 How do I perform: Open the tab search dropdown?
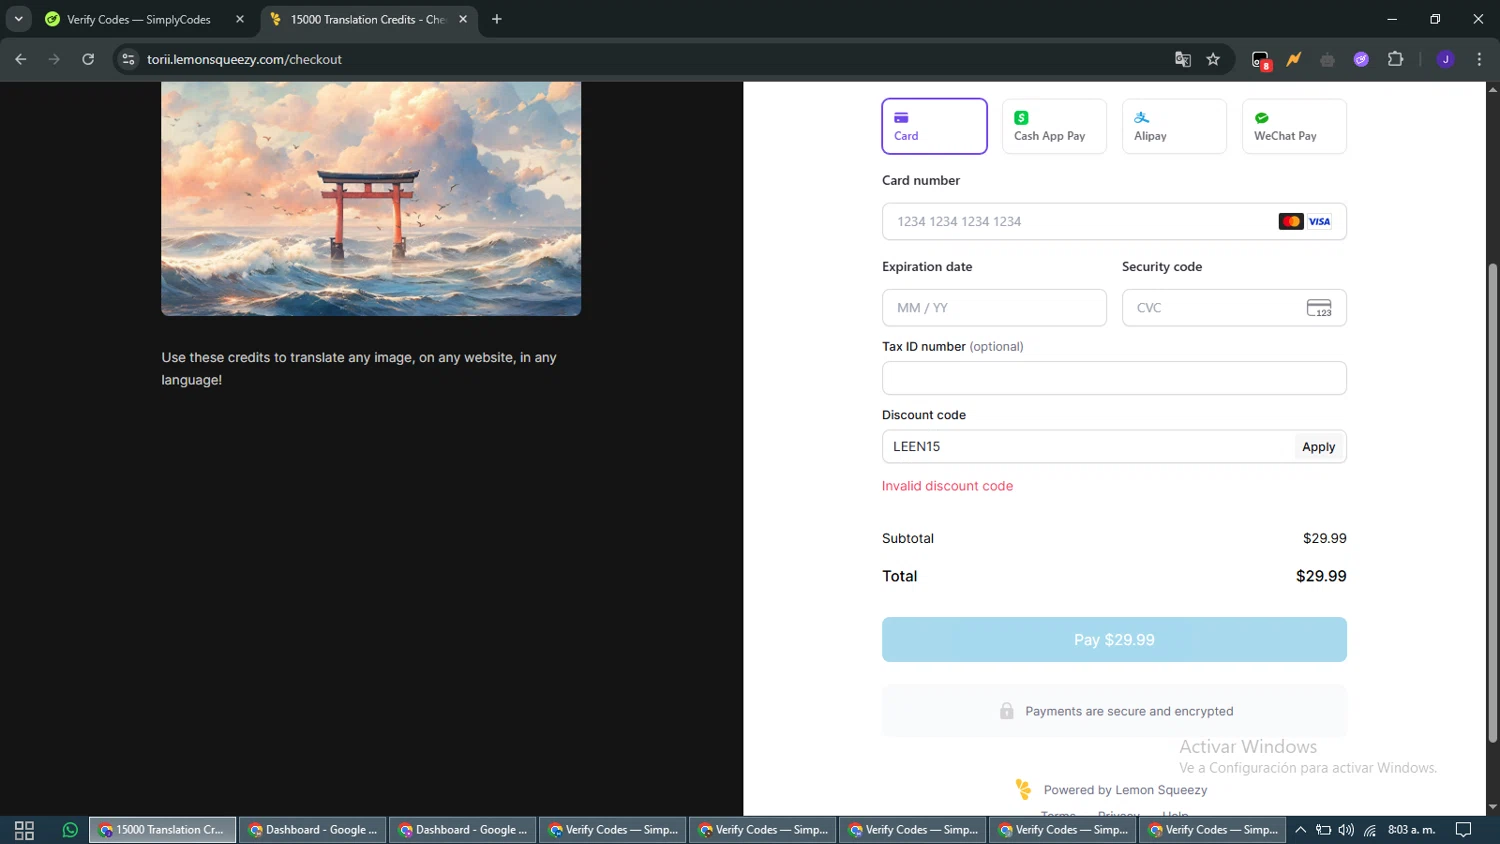(x=18, y=19)
